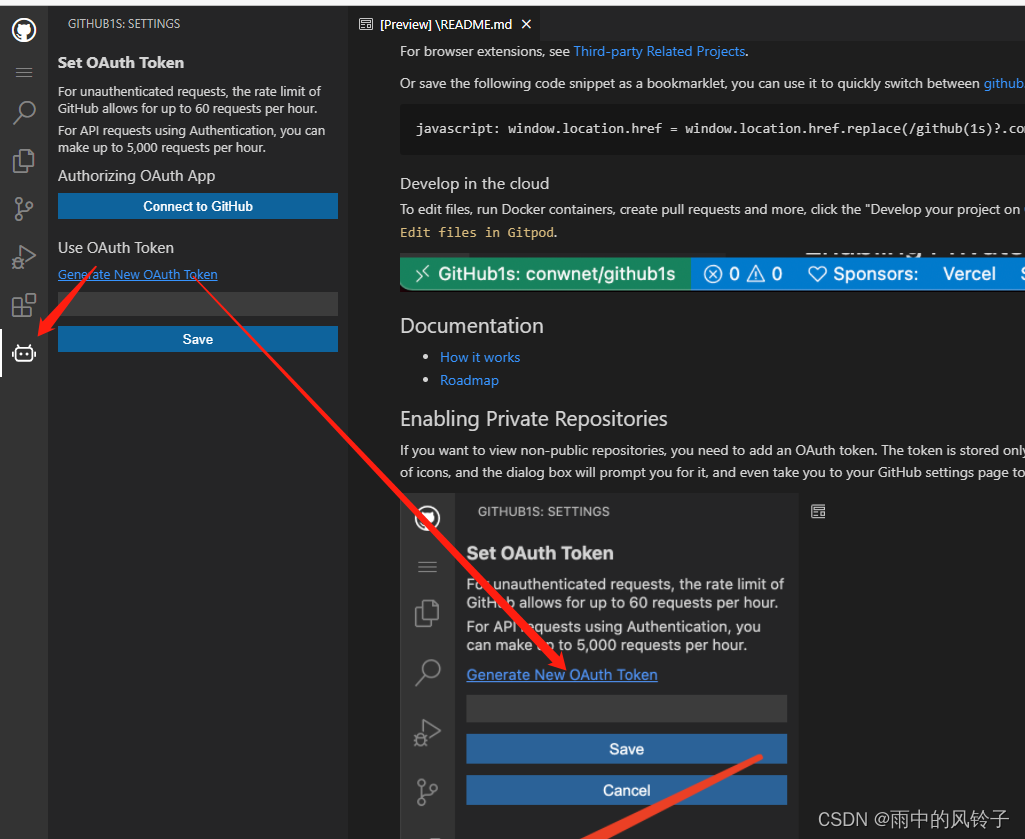Select the [Preview] README.md tab
The width and height of the screenshot is (1025, 839).
(445, 24)
